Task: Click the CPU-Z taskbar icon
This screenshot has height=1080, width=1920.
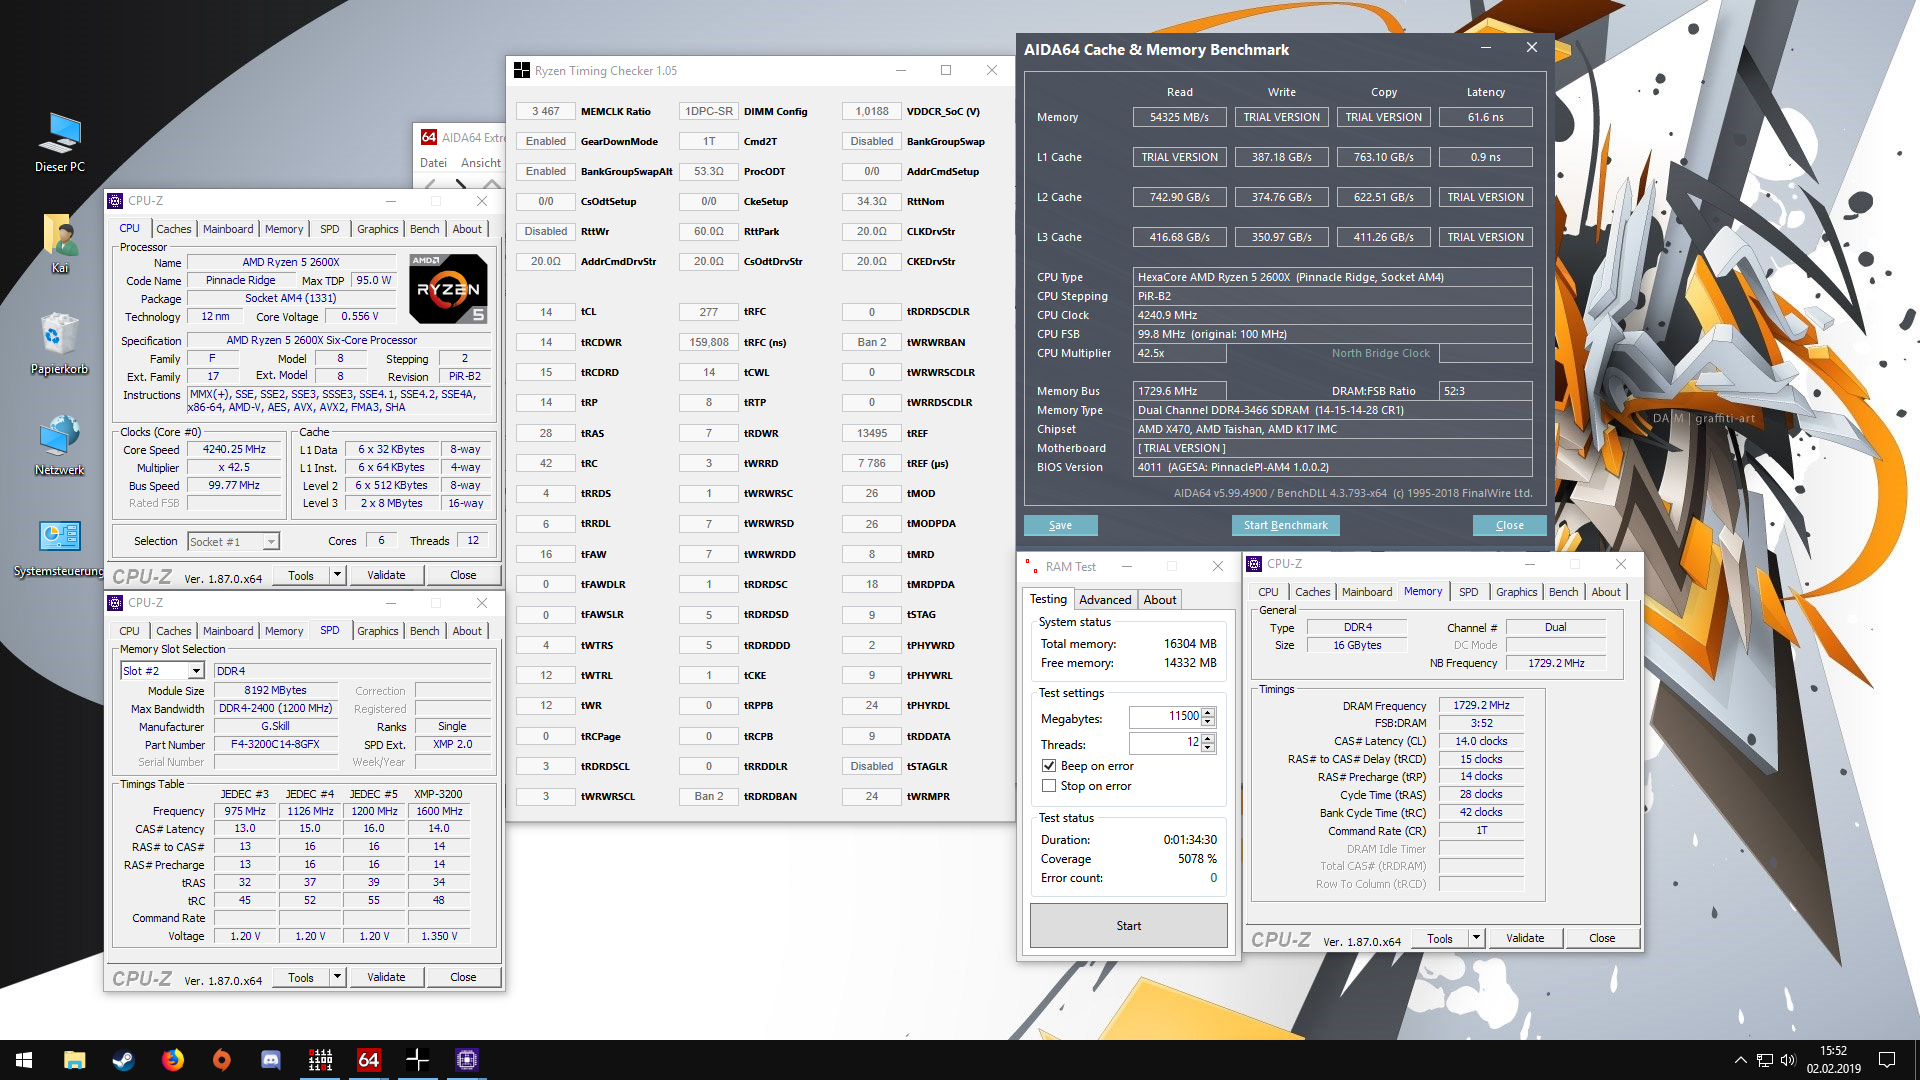Action: [x=467, y=1060]
